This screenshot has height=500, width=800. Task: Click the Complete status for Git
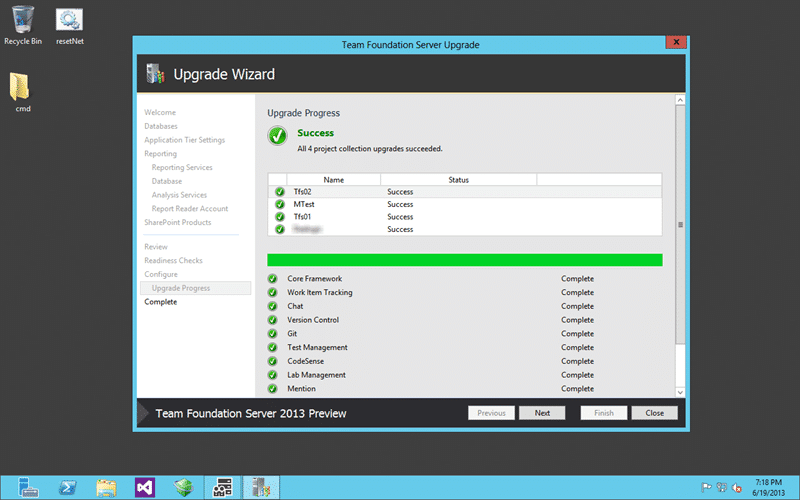tap(578, 334)
